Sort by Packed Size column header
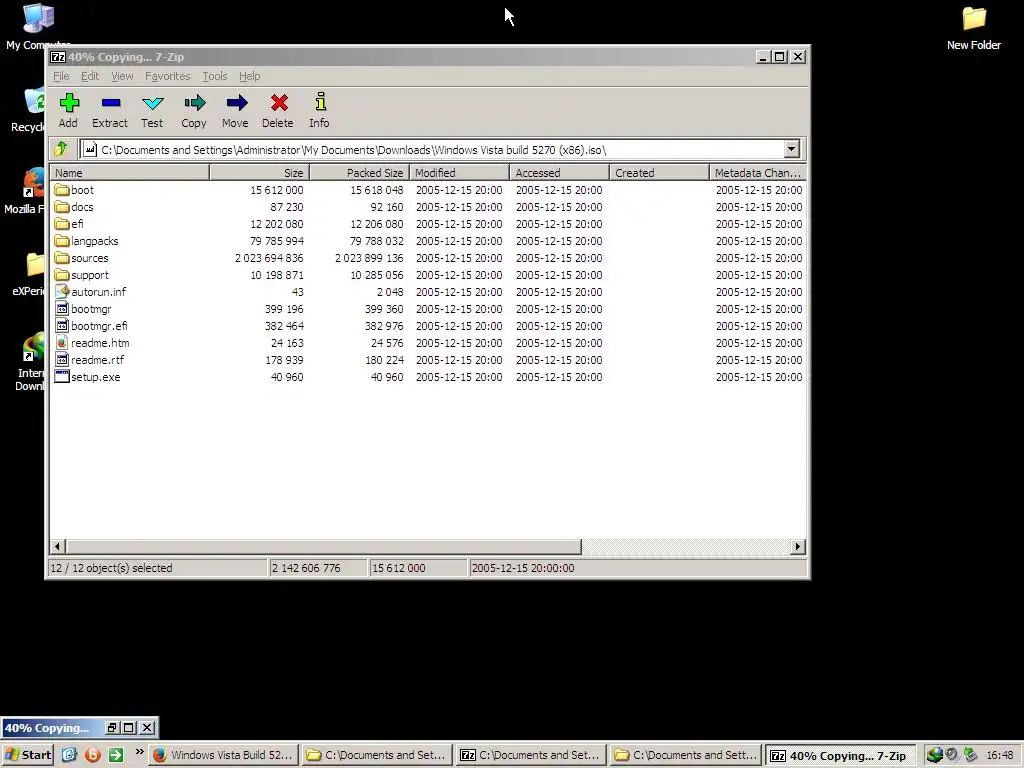 pyautogui.click(x=359, y=173)
